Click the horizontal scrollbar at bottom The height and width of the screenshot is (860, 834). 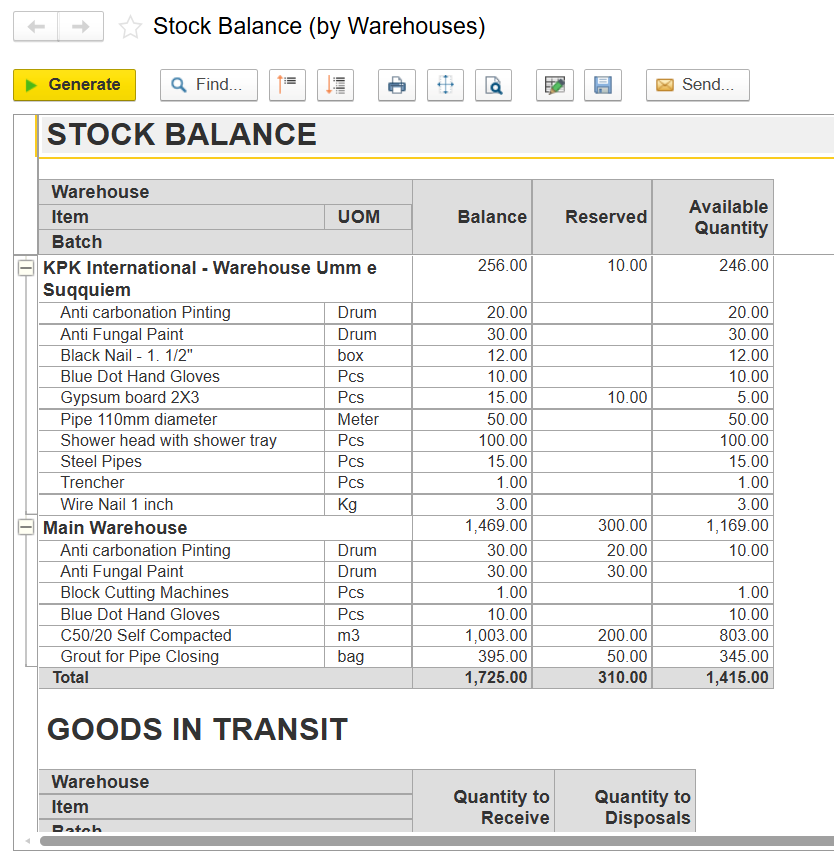[x=436, y=841]
